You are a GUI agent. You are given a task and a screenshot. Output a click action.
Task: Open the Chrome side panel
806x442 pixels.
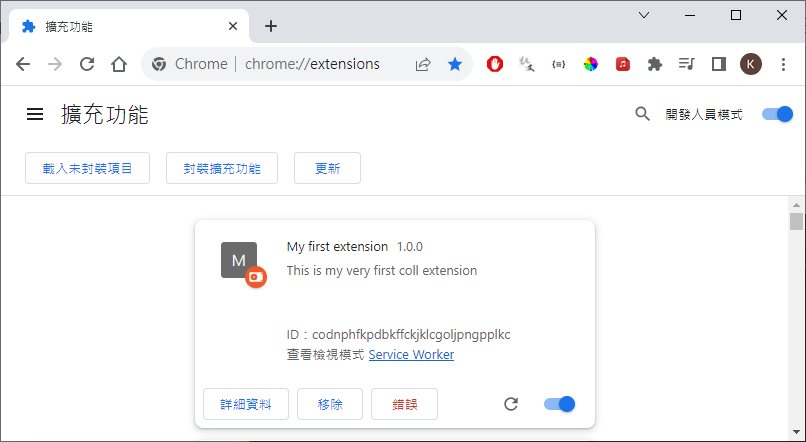[718, 64]
